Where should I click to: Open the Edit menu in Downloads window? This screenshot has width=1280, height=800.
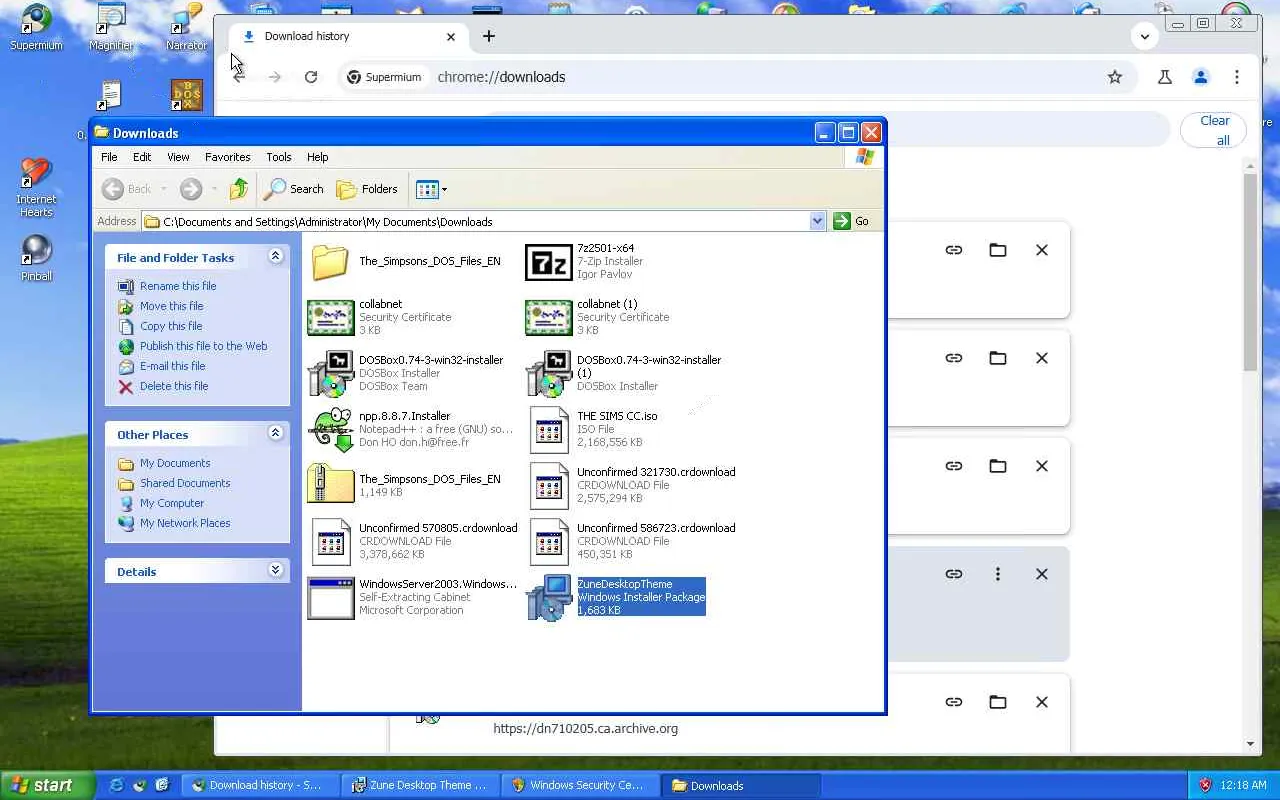142,157
